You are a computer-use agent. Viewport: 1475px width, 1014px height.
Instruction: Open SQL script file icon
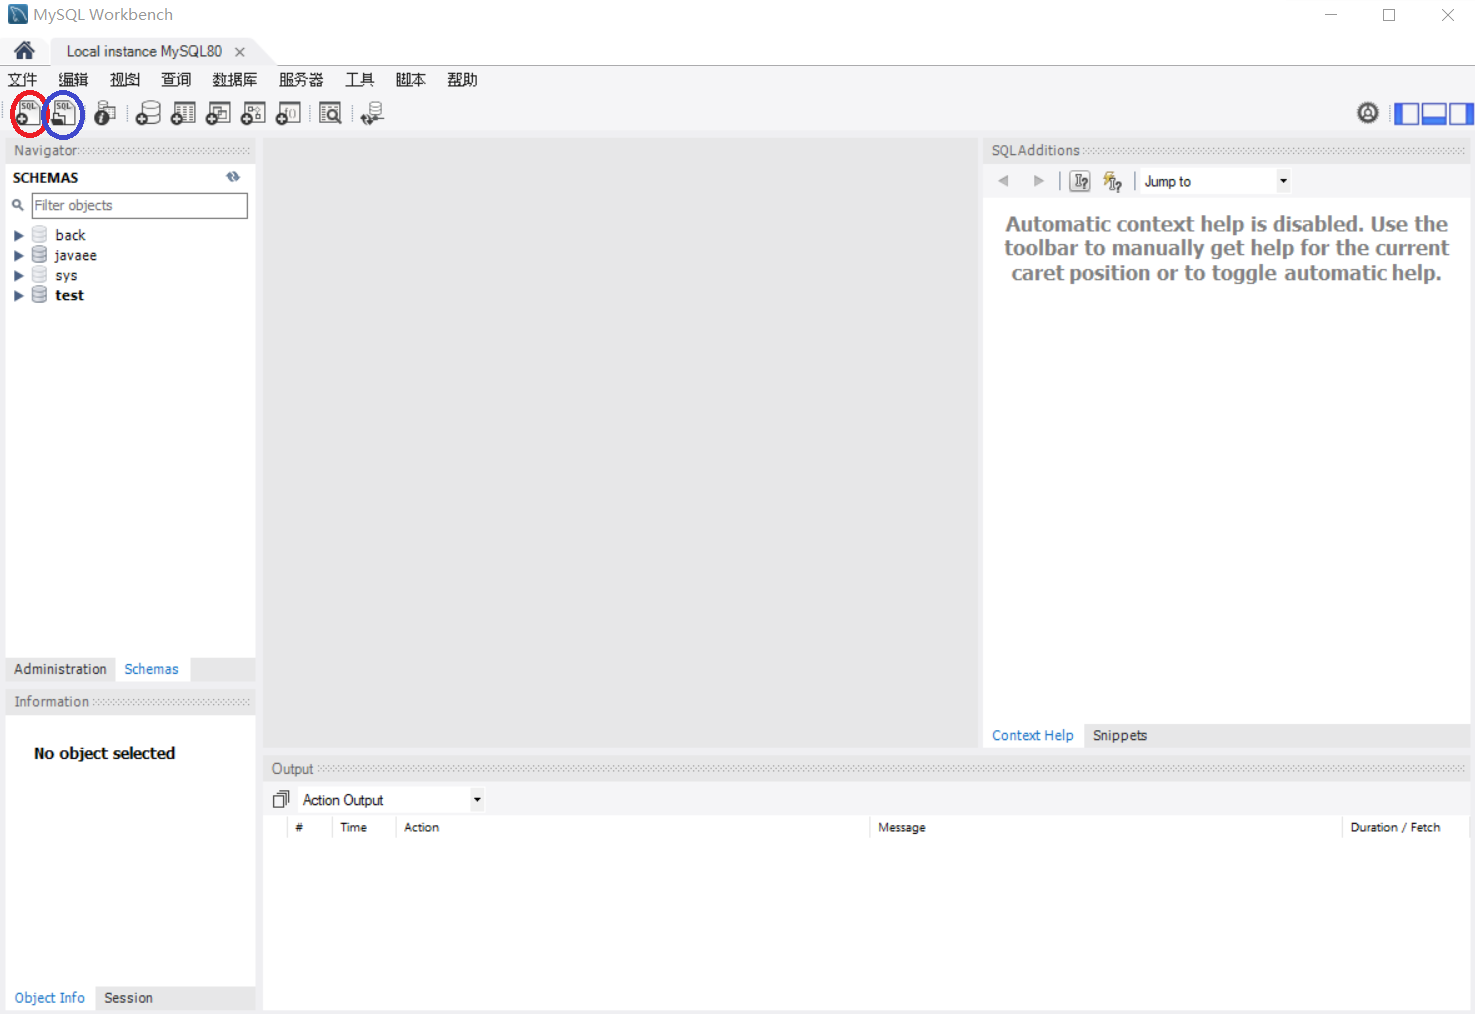tap(64, 114)
